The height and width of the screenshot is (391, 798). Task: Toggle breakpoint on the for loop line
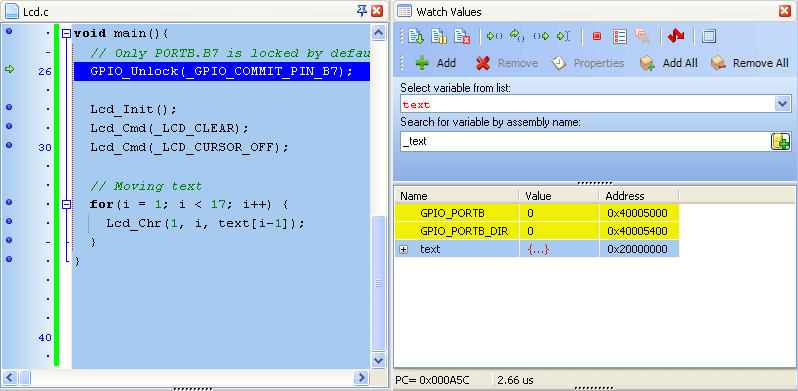[9, 202]
